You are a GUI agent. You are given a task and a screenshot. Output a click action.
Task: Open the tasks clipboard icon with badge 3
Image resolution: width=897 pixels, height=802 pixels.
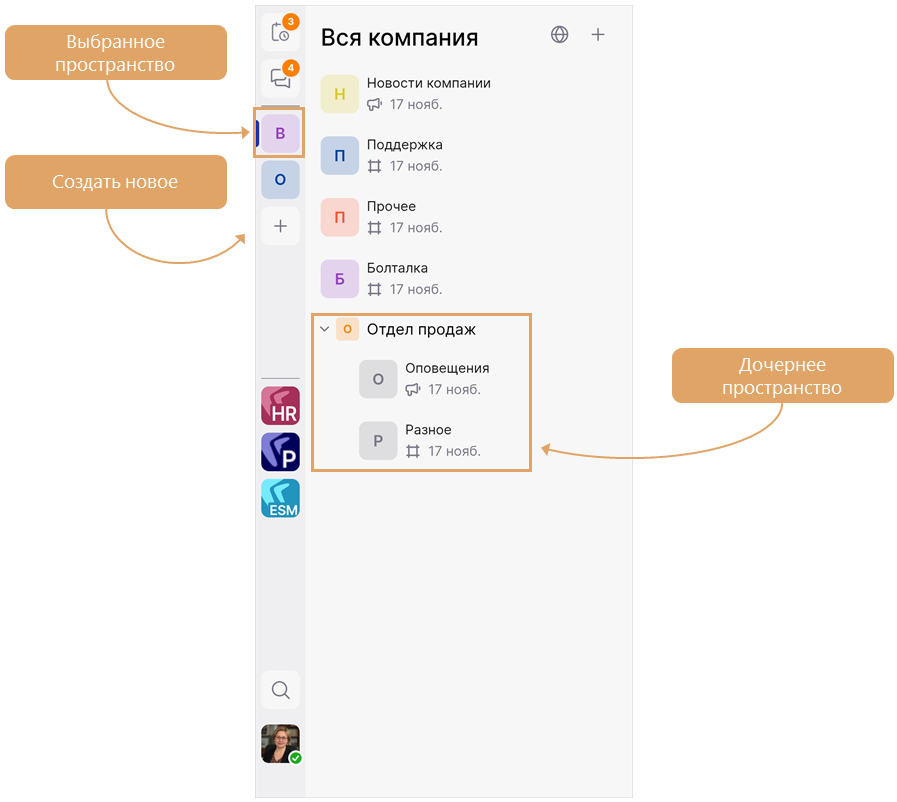click(280, 32)
